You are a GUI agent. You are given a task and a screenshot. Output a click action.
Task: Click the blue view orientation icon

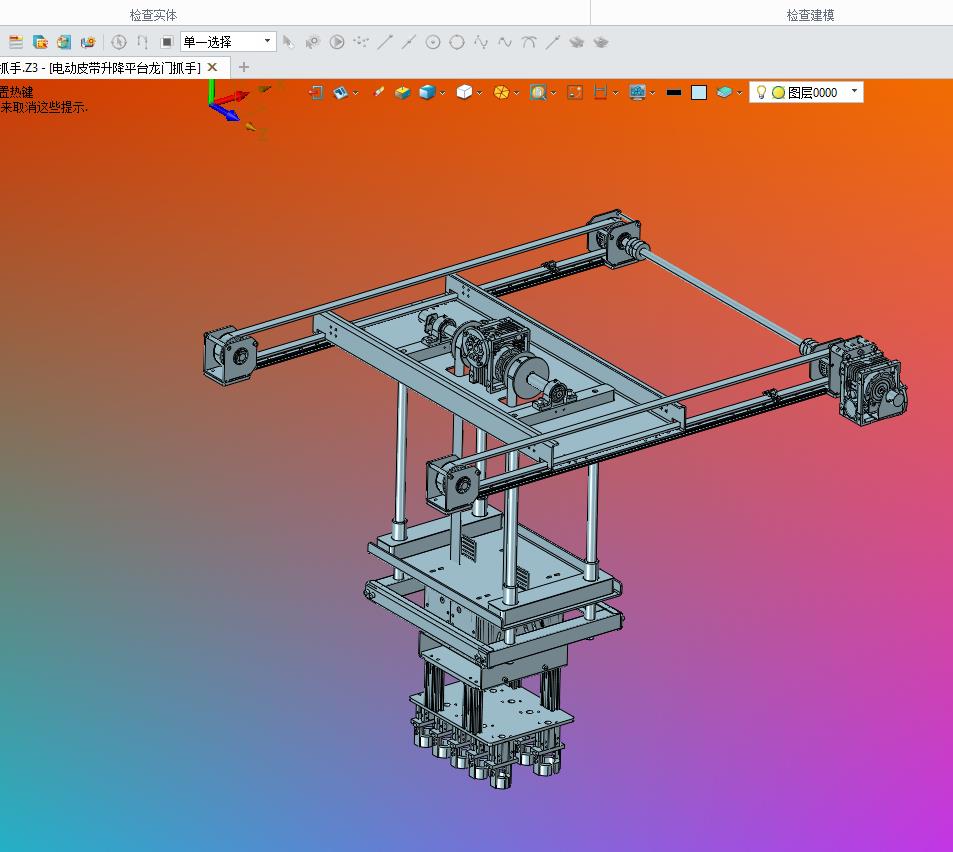point(340,92)
